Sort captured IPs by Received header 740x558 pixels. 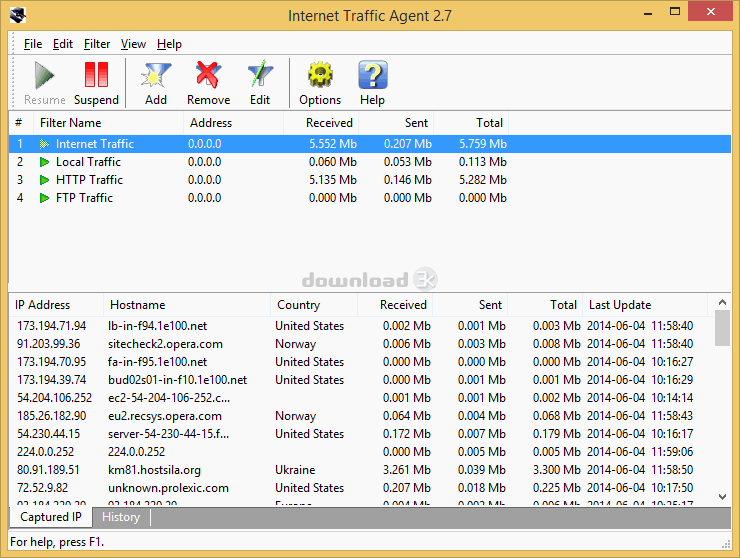395,305
